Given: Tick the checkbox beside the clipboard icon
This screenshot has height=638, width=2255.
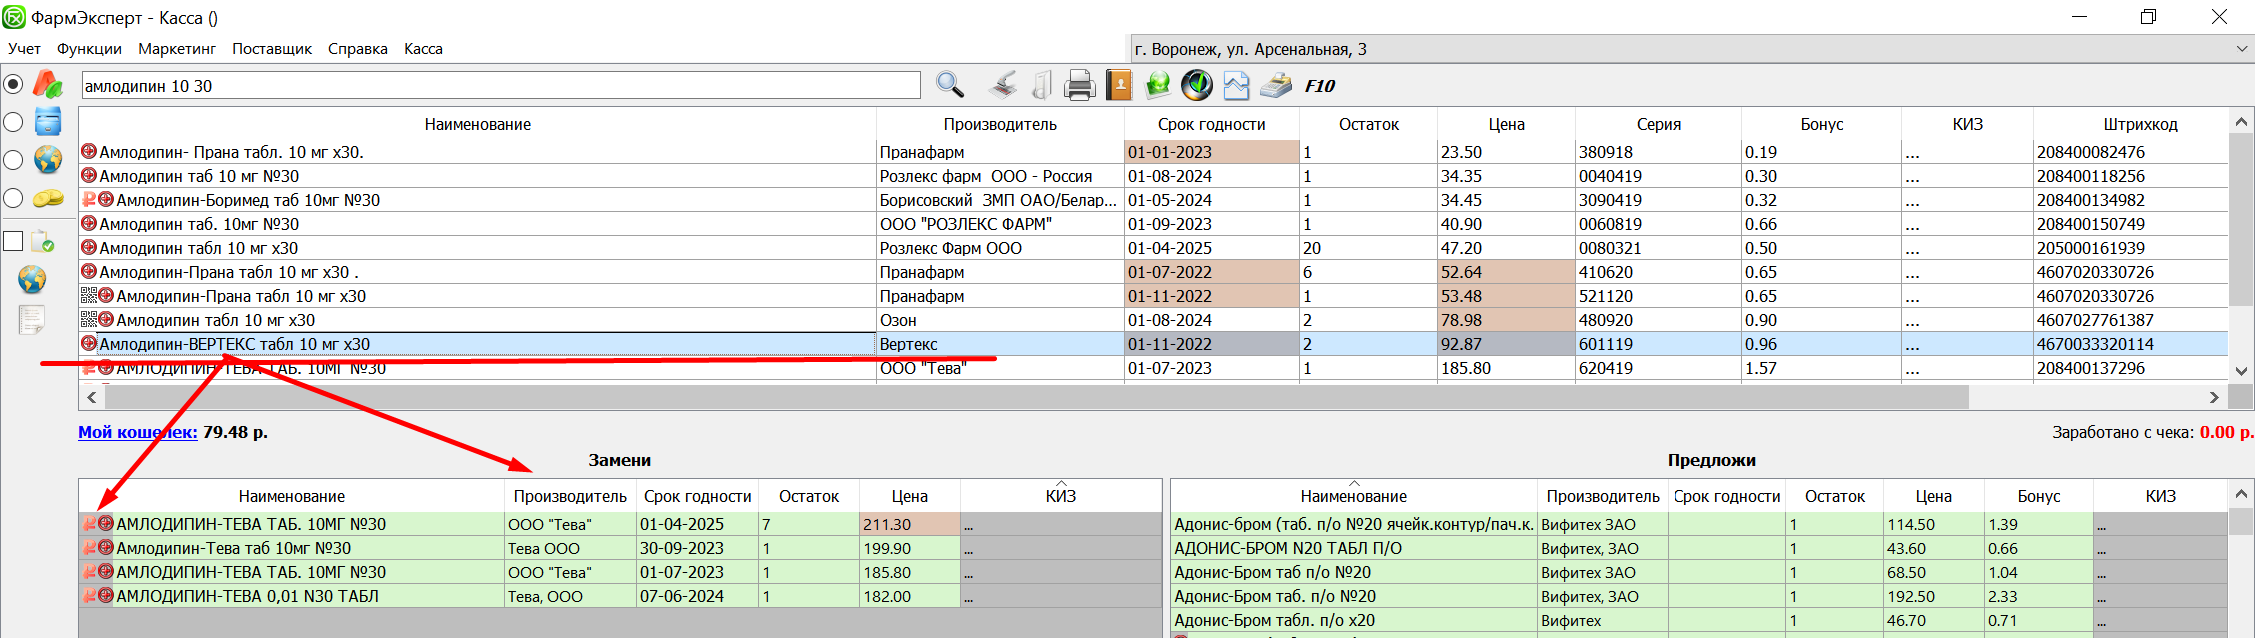Looking at the screenshot, I should (x=14, y=241).
